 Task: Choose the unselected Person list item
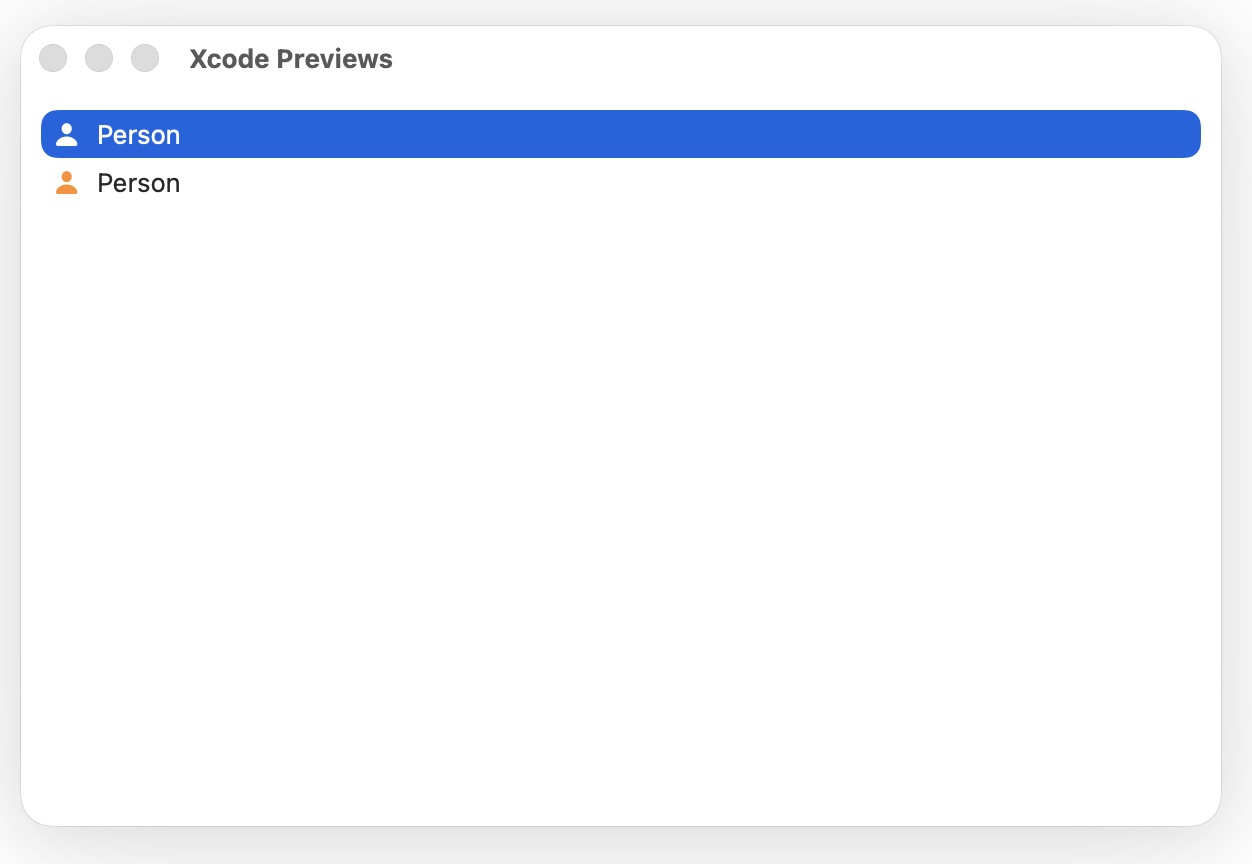(138, 183)
